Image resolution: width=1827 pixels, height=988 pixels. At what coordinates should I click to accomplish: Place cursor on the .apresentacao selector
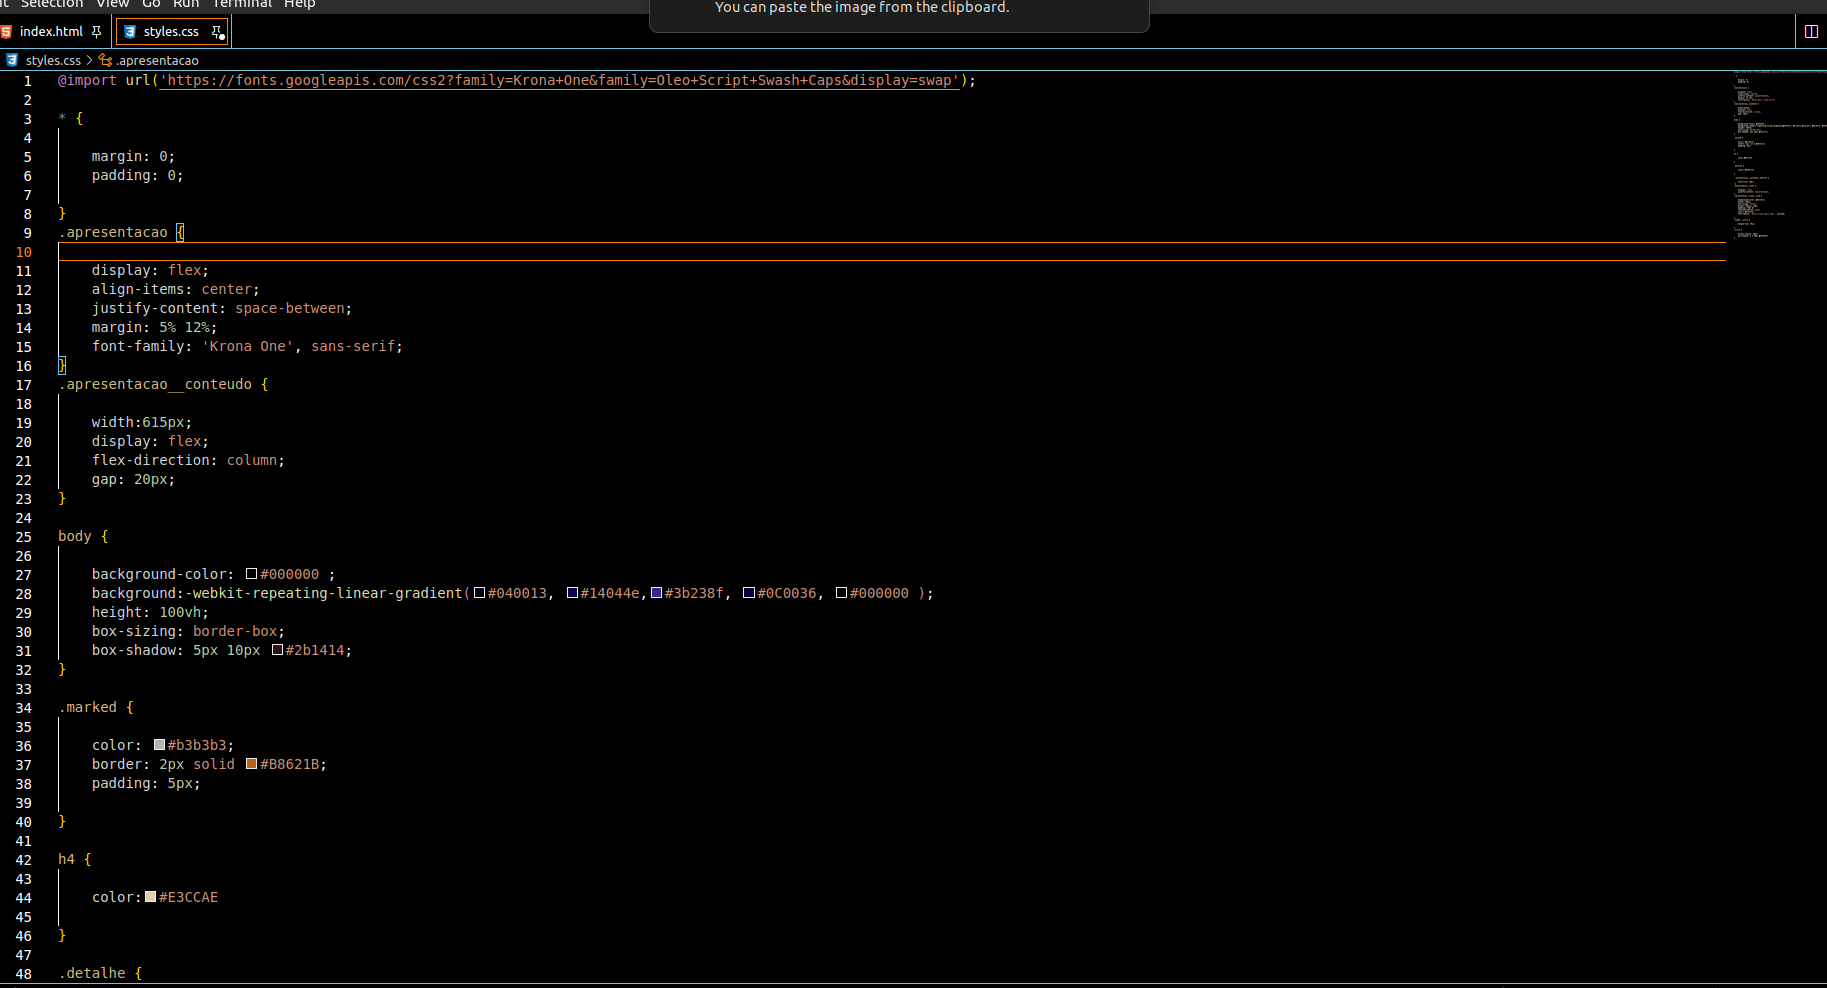[113, 232]
